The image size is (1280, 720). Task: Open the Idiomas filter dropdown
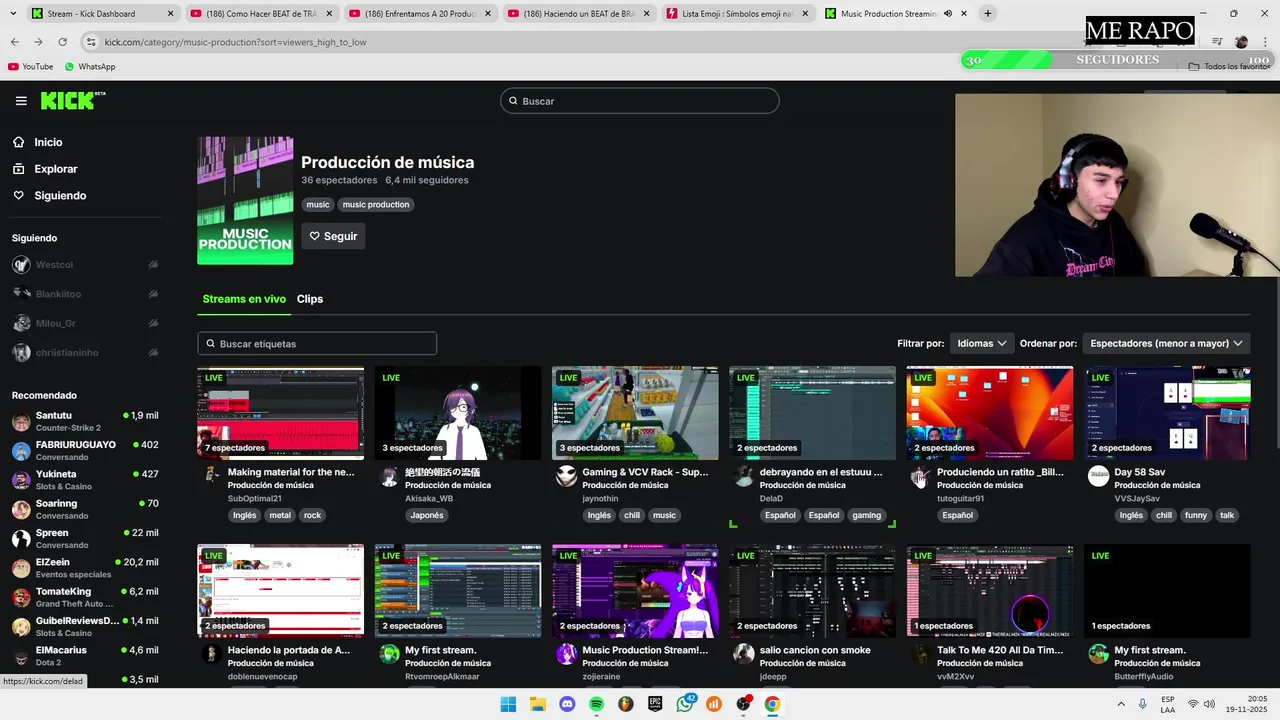[981, 343]
